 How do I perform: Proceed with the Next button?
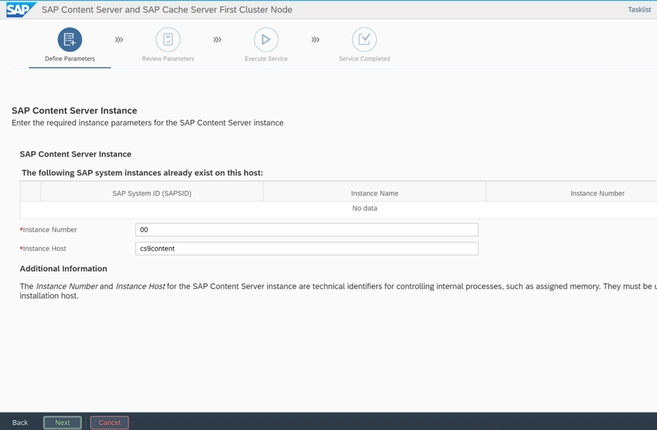pos(62,422)
